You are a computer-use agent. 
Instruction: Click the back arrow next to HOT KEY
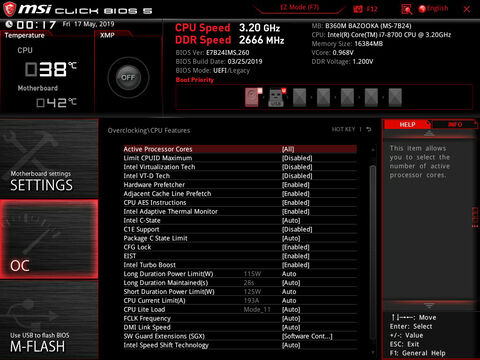[x=369, y=129]
